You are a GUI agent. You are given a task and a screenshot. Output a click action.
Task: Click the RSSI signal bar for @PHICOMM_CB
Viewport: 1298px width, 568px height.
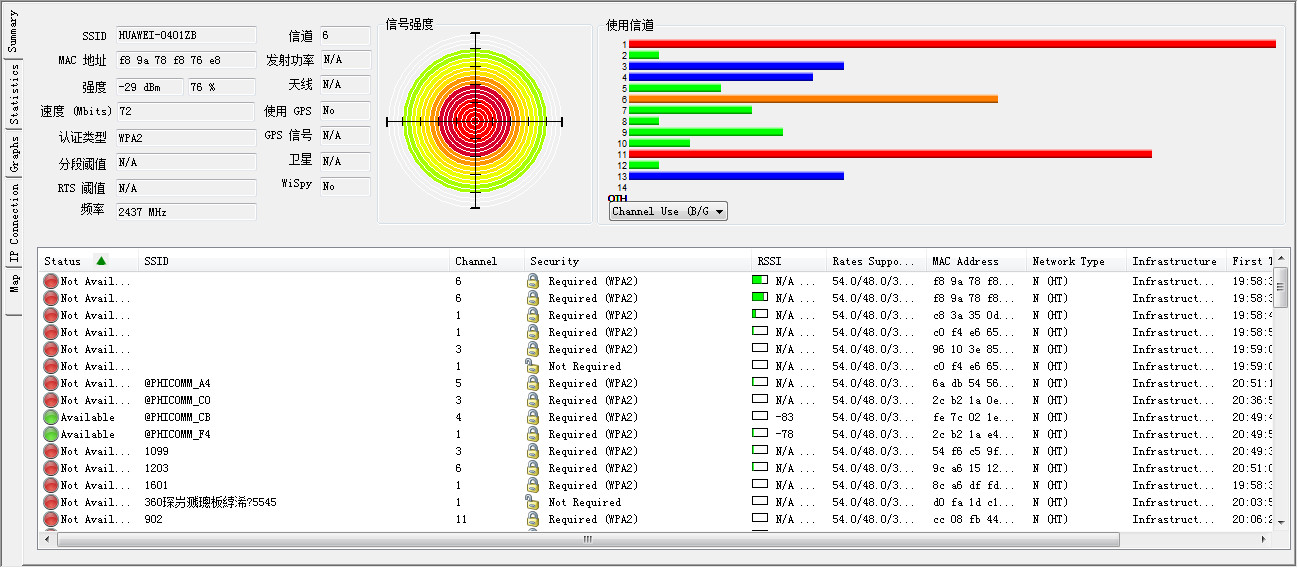[x=759, y=417]
